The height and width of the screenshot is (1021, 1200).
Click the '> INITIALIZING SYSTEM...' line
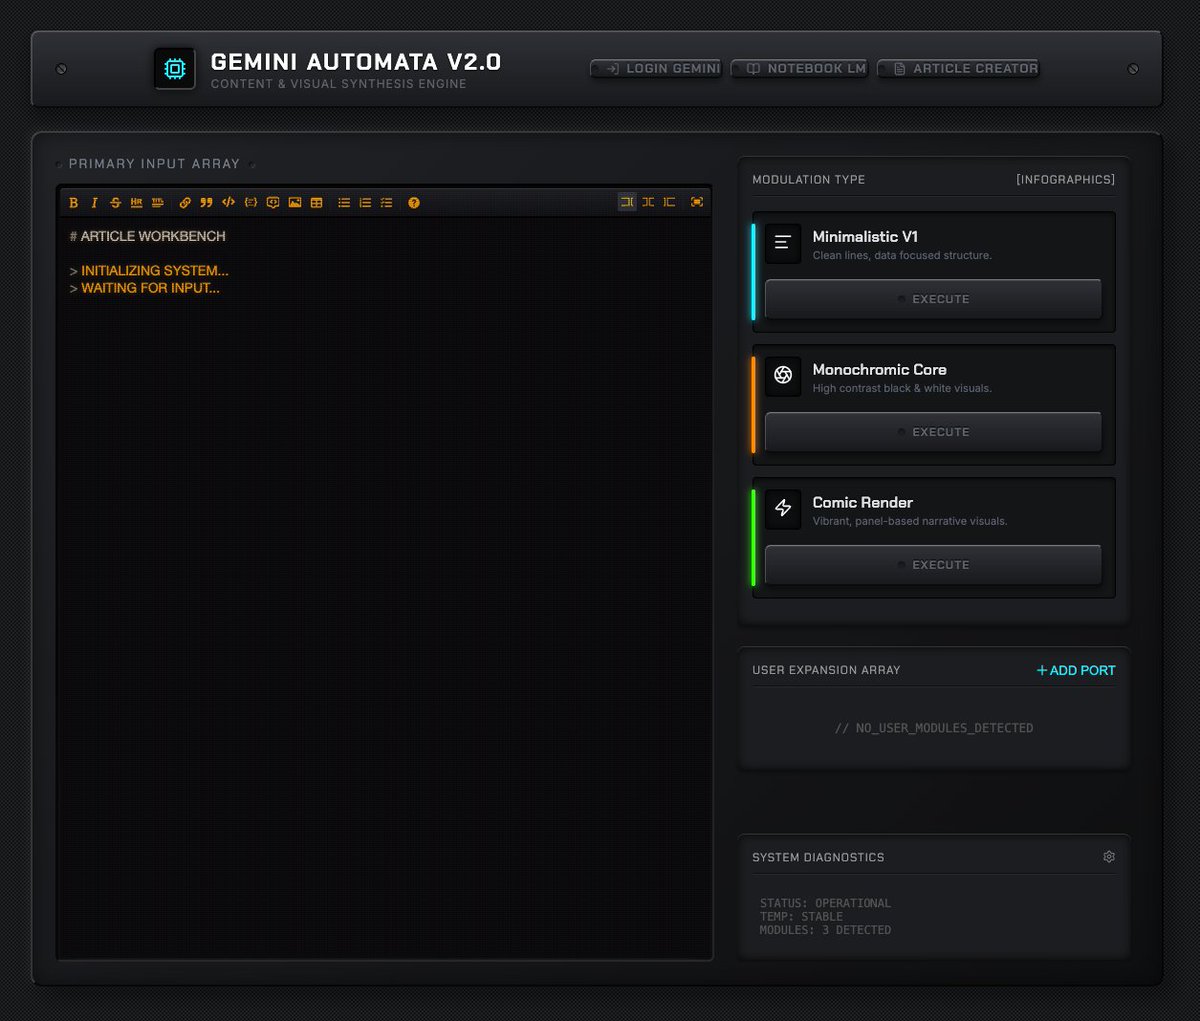[149, 271]
